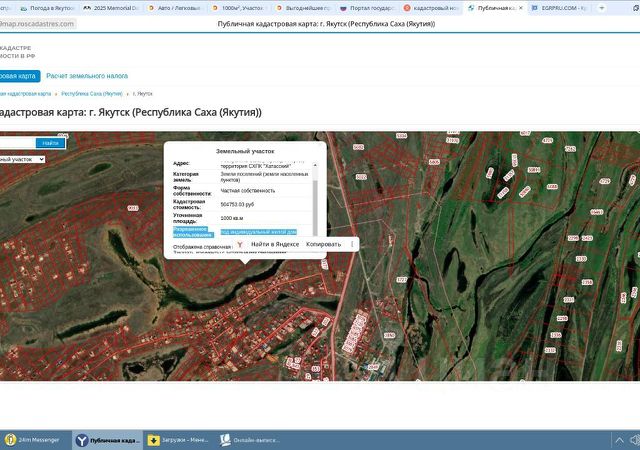Click the speaker volume icon in tray
Image resolution: width=640 pixels, height=450 pixels.
click(635, 440)
